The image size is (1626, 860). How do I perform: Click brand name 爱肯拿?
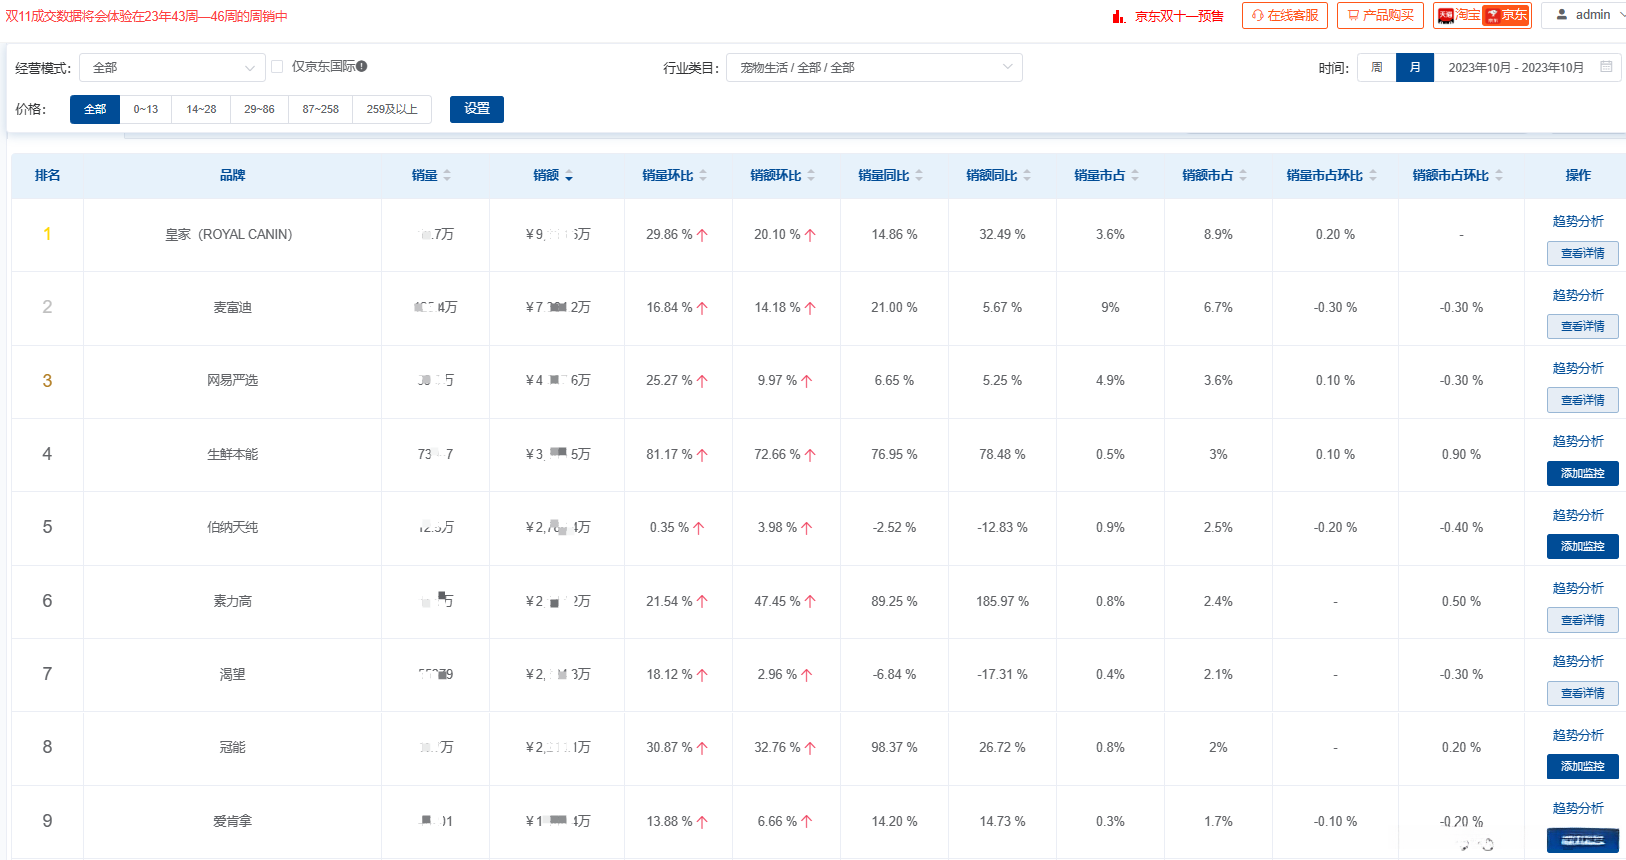pyautogui.click(x=233, y=821)
